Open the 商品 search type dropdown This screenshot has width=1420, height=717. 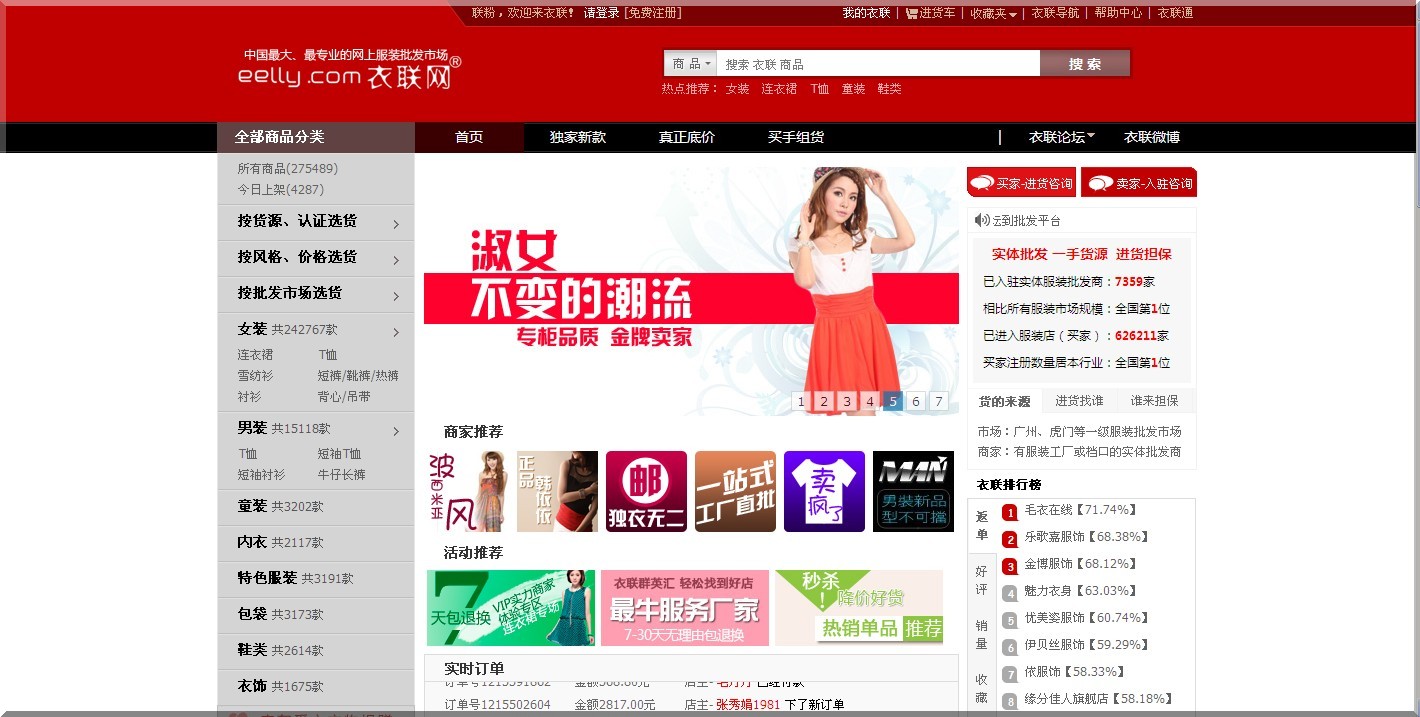pyautogui.click(x=691, y=64)
